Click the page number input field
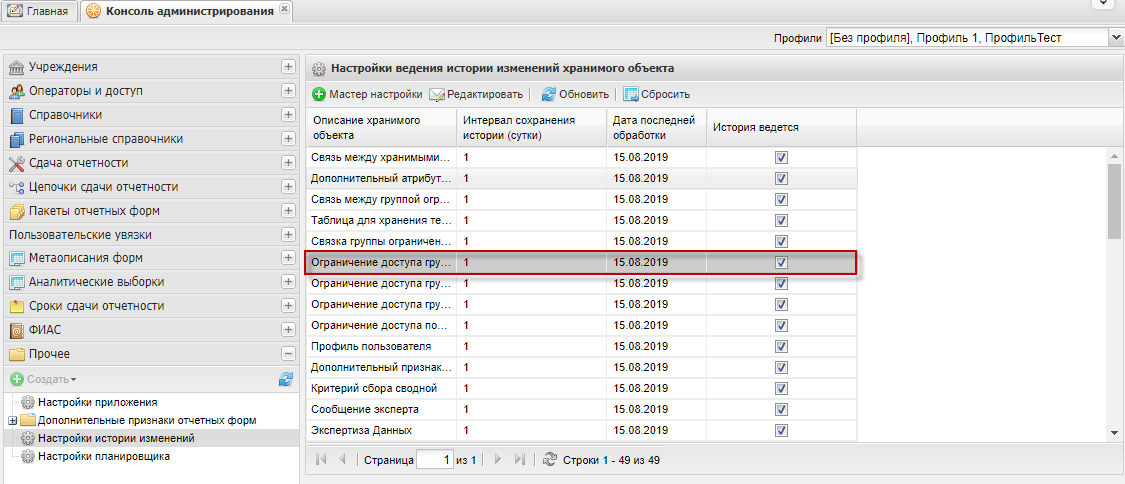Viewport: 1125px width, 484px height. click(x=433, y=460)
